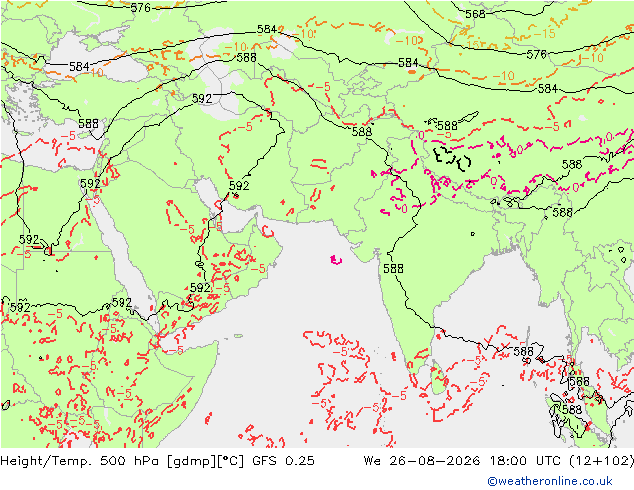
Task: Click the 588 label over Sumatra
Action: pyautogui.click(x=572, y=410)
